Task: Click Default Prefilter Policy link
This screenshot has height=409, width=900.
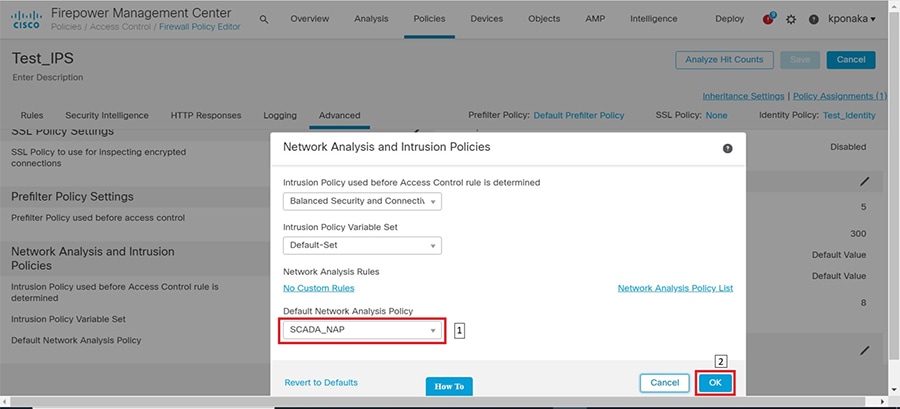Action: point(579,115)
